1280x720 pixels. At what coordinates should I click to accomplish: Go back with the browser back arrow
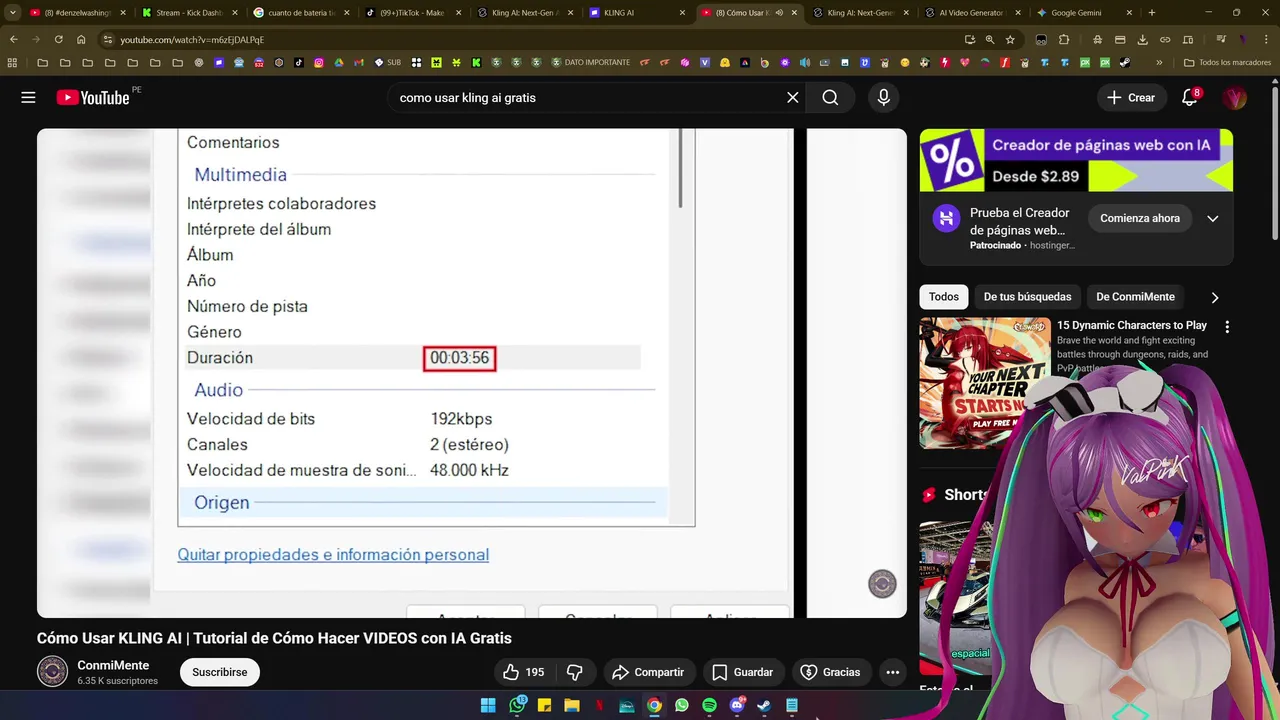click(x=14, y=39)
